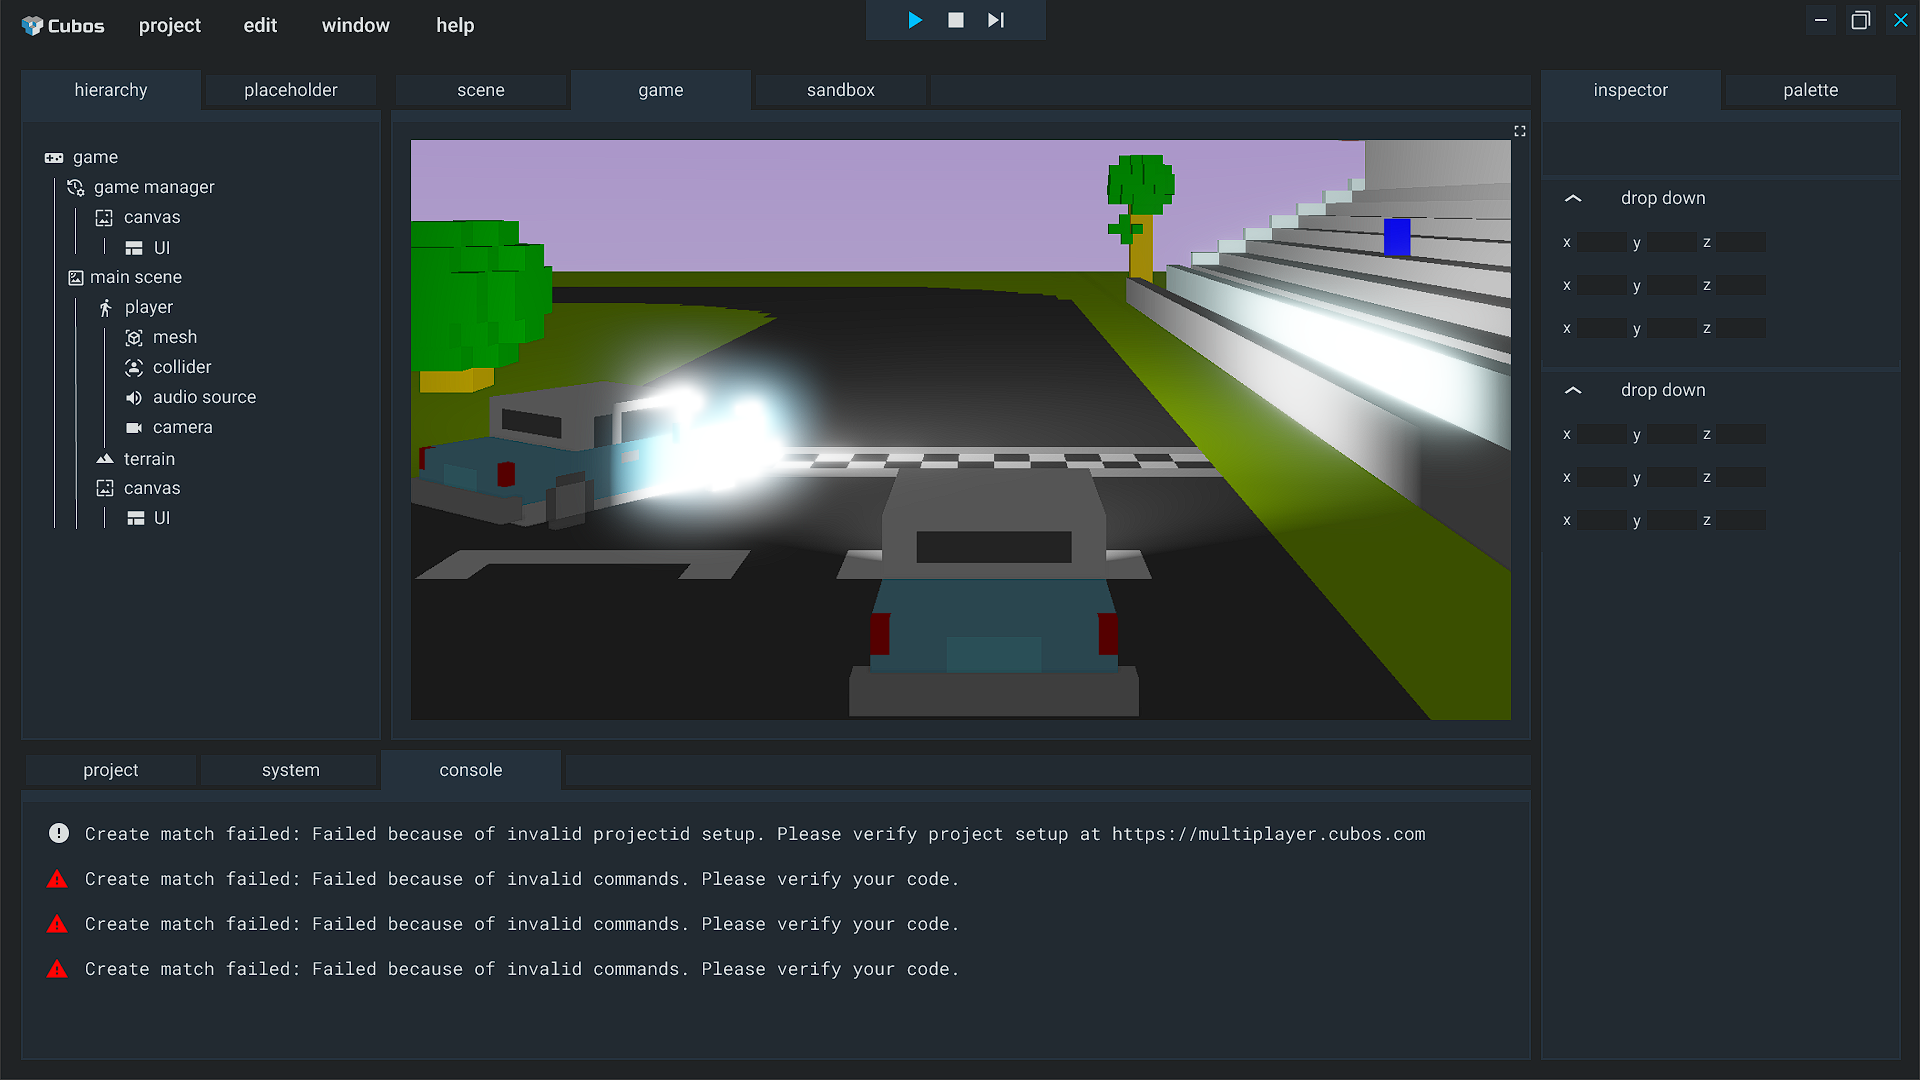
Task: Click the mesh icon in hierarchy
Action: tap(134, 338)
